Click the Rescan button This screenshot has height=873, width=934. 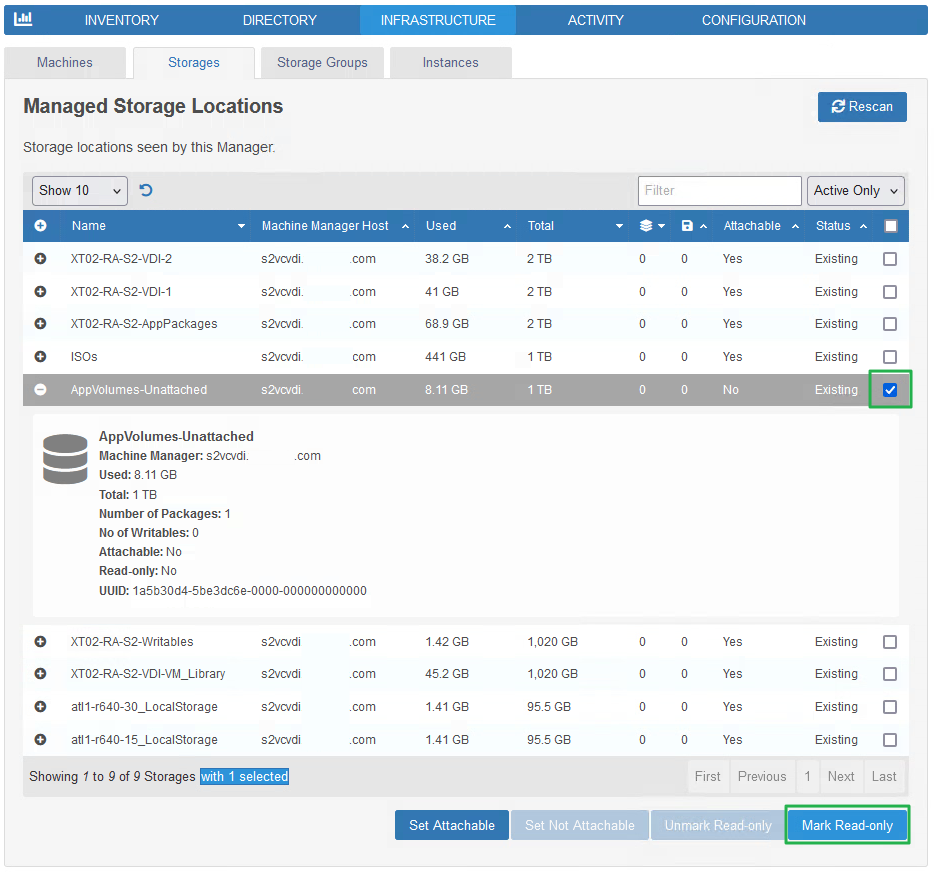[862, 106]
